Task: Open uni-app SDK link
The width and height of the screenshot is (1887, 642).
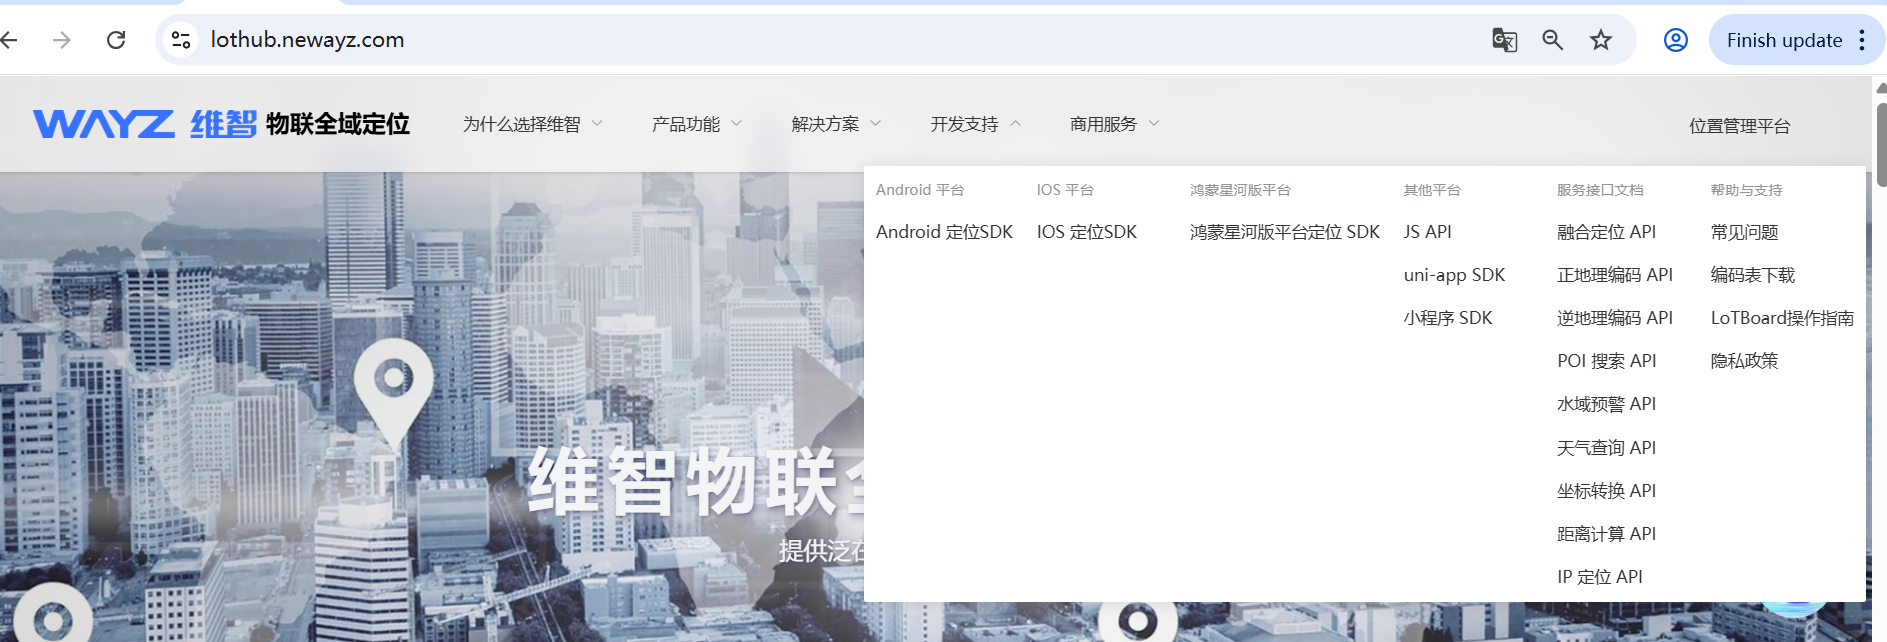Action: [x=1454, y=275]
